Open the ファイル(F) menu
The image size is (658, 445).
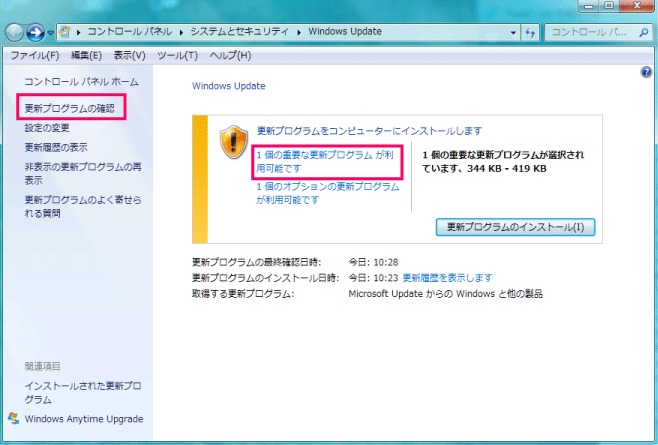click(x=35, y=55)
